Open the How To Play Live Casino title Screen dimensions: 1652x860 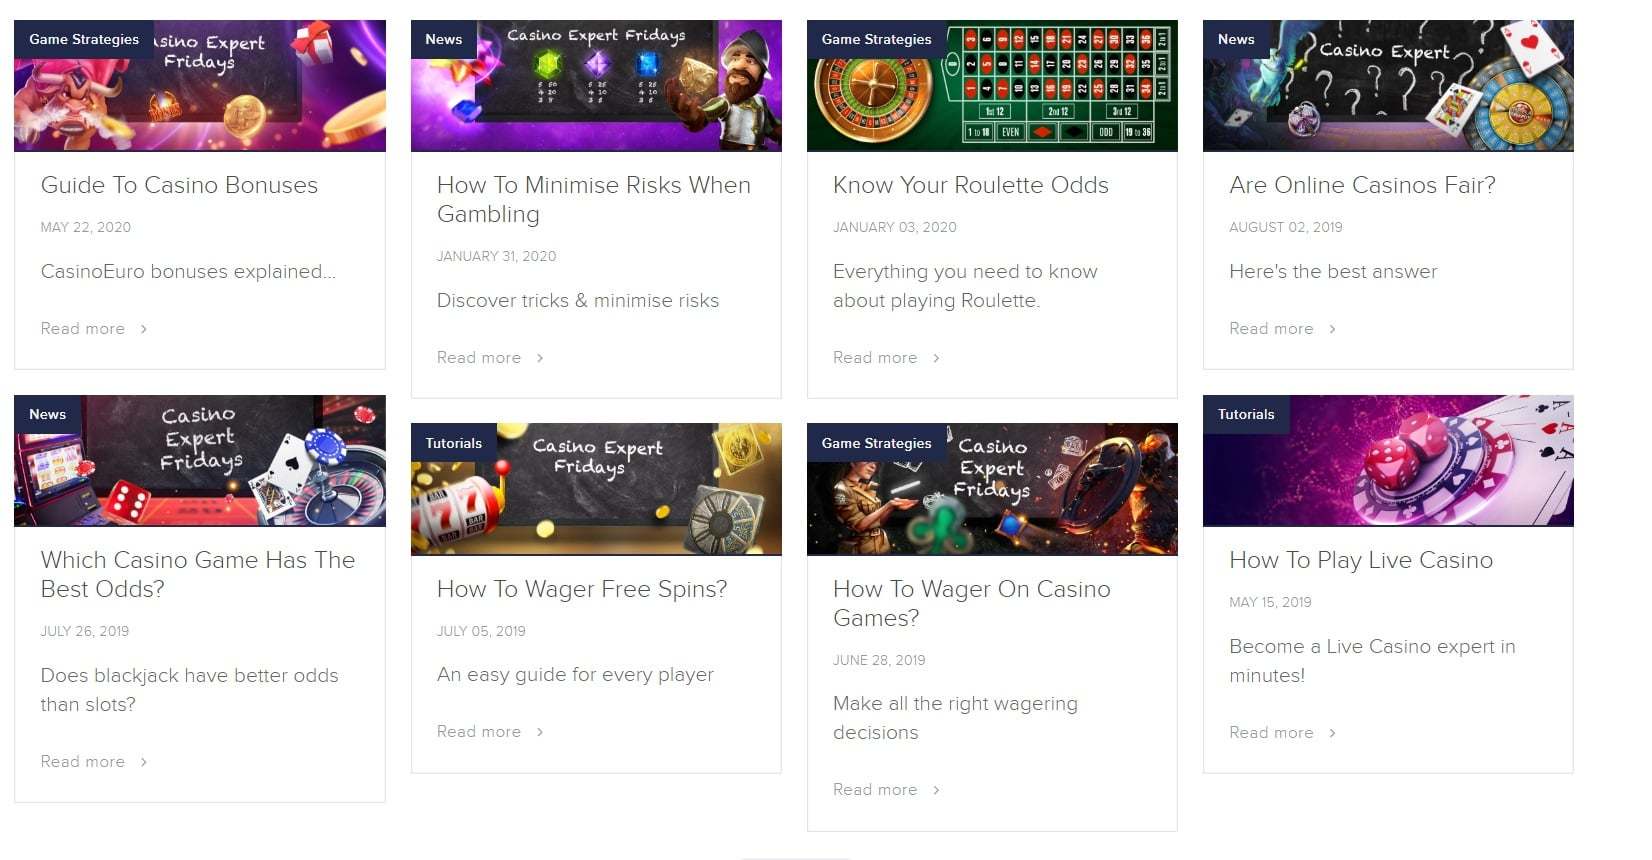coord(1361,560)
